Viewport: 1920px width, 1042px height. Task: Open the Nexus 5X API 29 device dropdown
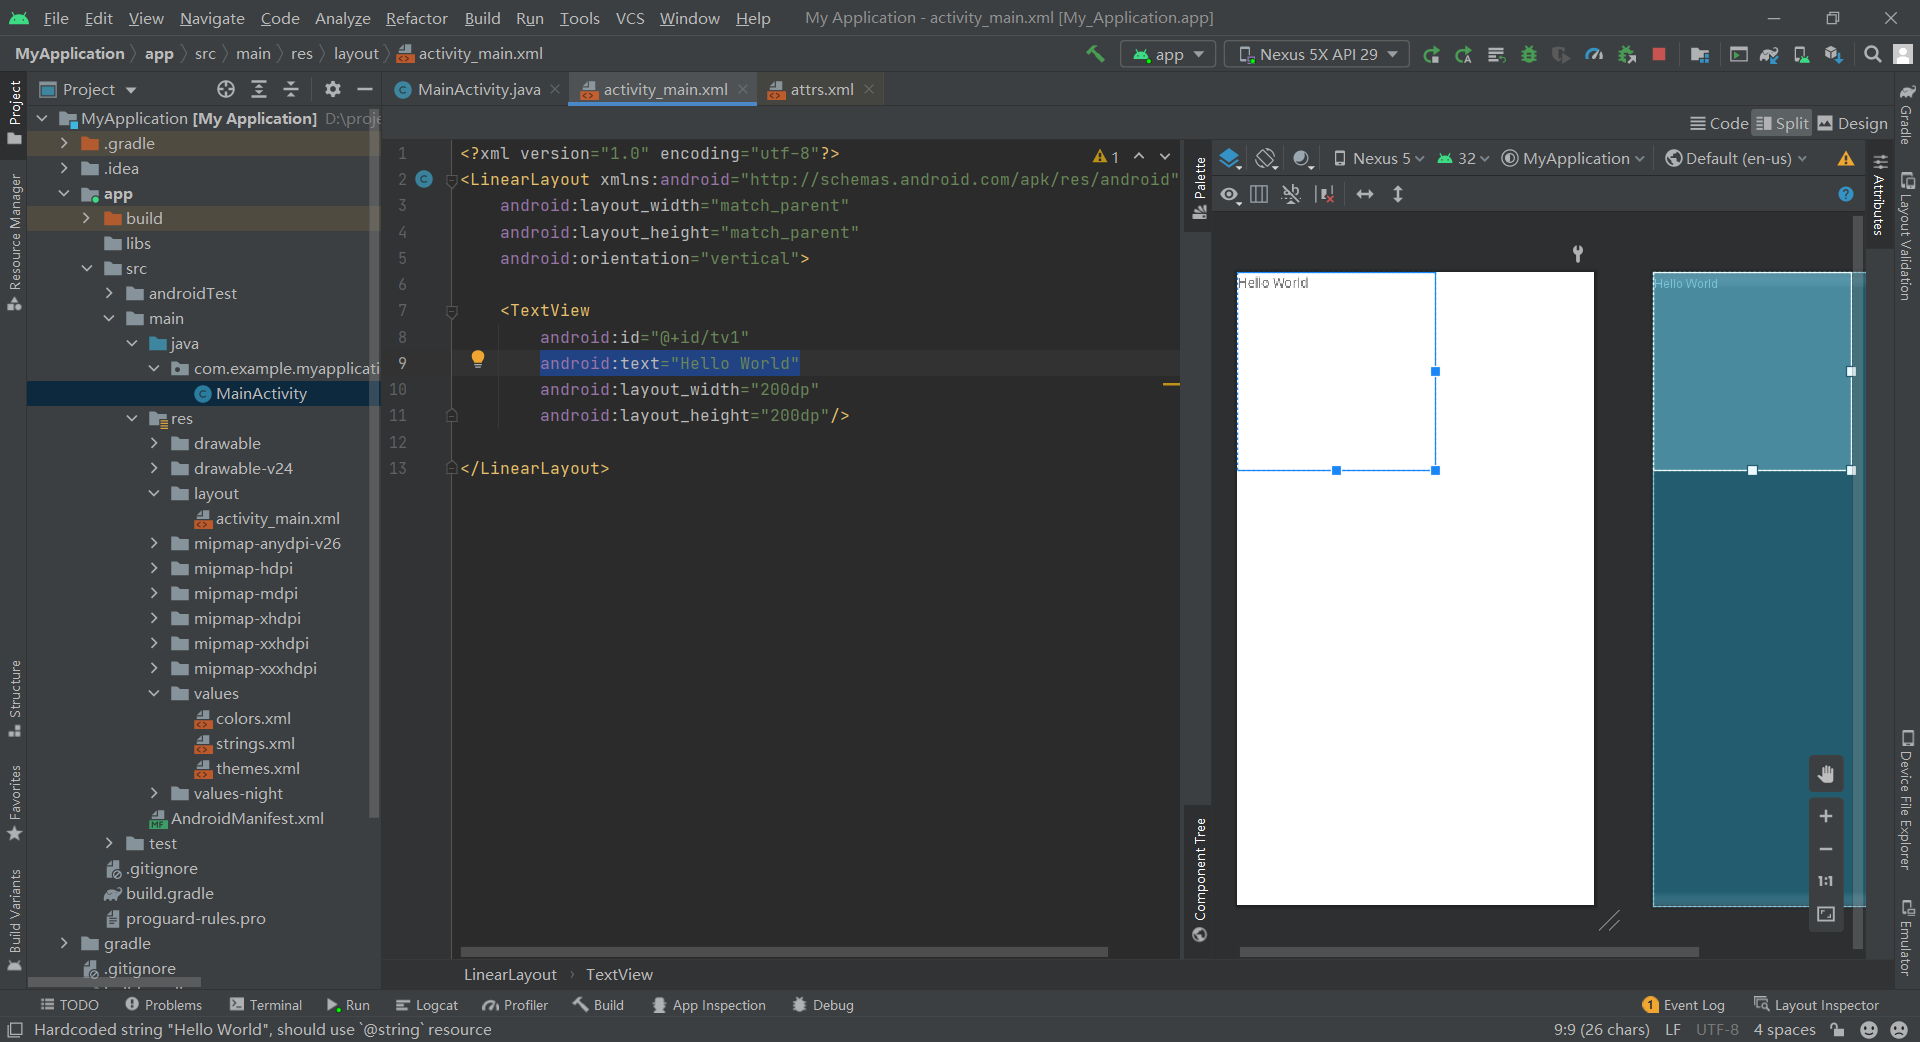click(1316, 54)
